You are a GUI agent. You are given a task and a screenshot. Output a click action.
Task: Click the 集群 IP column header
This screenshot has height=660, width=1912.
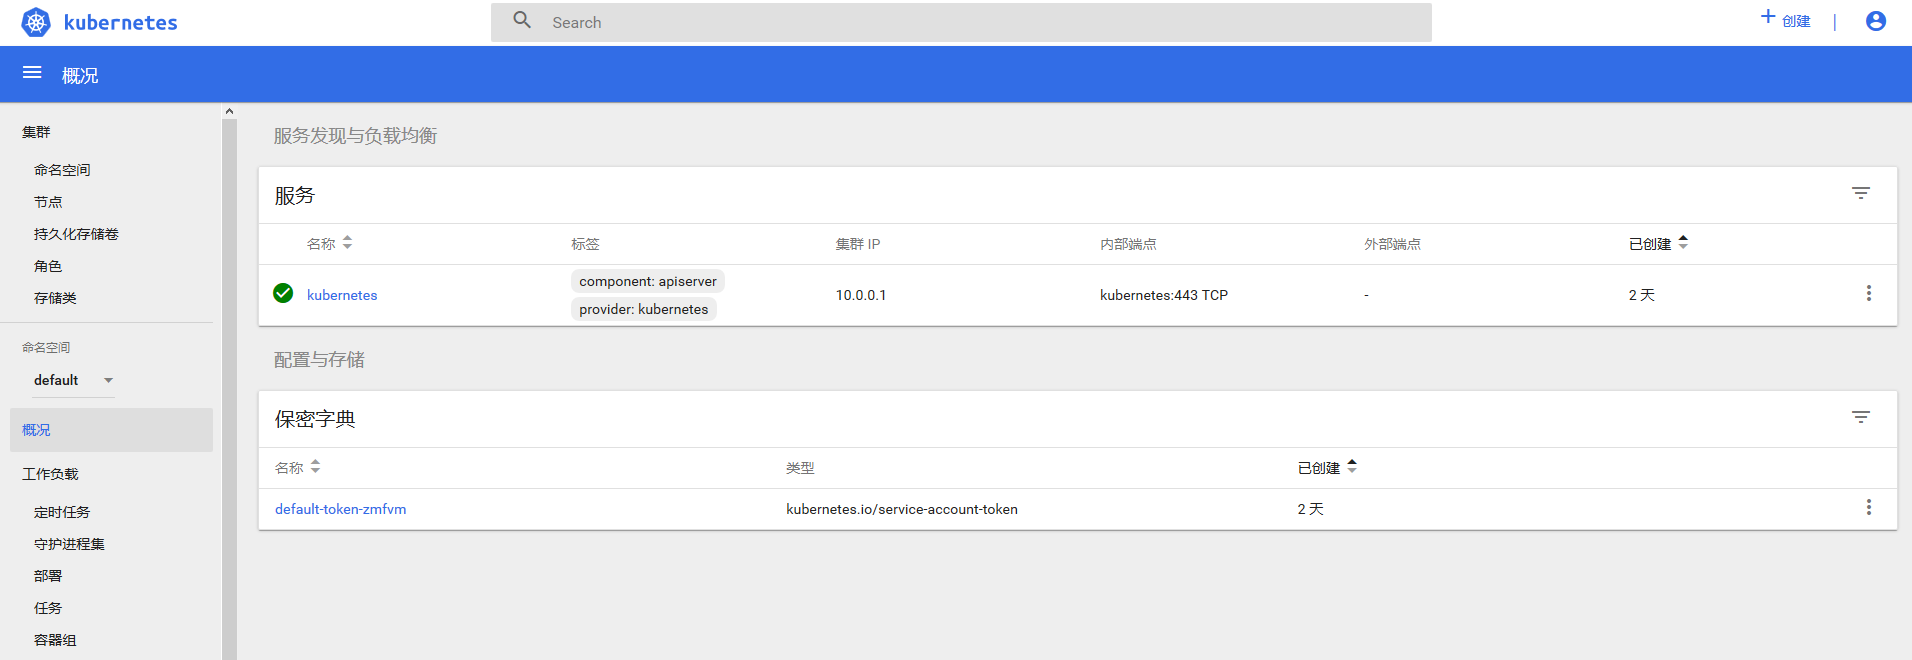pos(858,244)
